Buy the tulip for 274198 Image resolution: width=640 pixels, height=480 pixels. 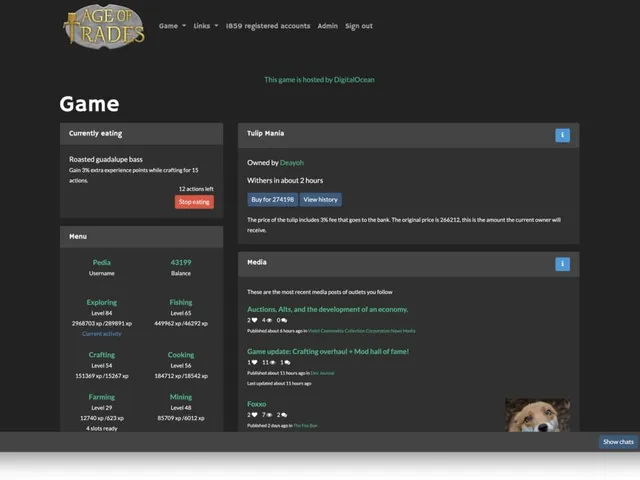[x=272, y=200]
